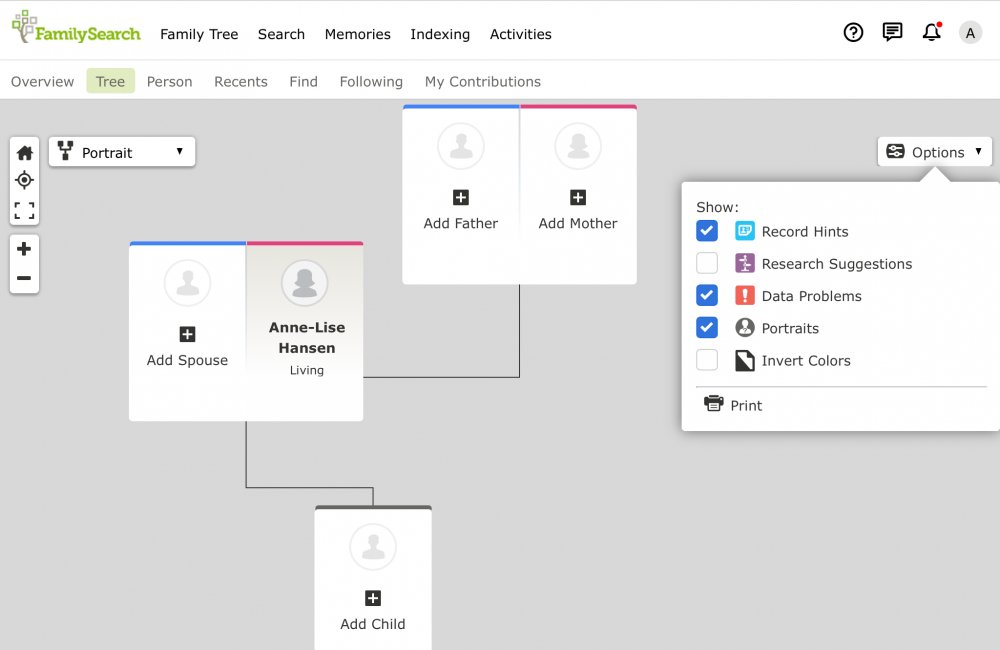Click Add Father in the tree
1000x650 pixels.
coord(461,208)
